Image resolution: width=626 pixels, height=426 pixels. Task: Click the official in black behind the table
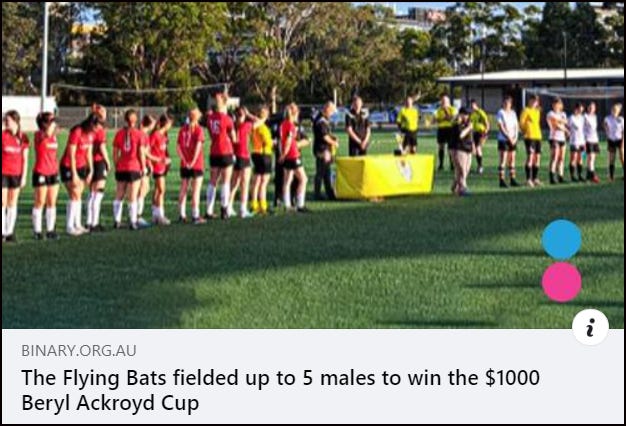point(357,126)
